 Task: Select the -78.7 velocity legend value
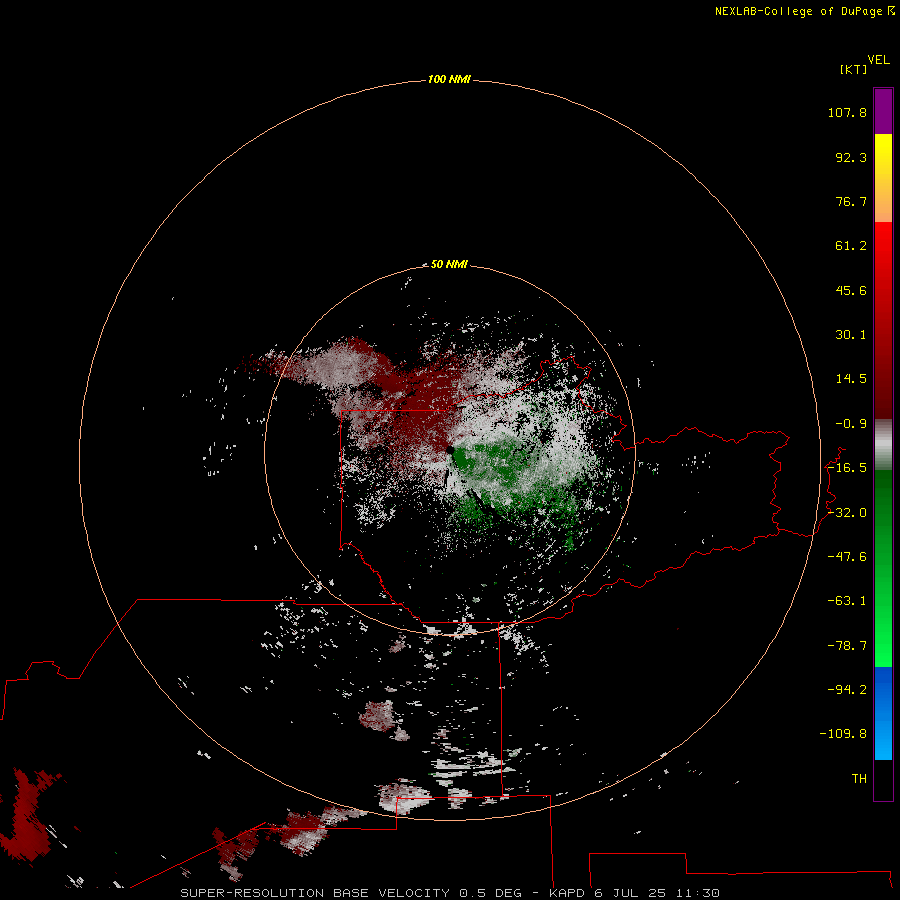coord(847,646)
